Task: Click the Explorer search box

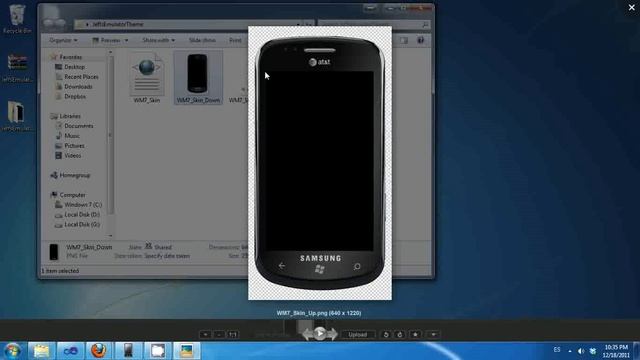Action: (x=374, y=24)
